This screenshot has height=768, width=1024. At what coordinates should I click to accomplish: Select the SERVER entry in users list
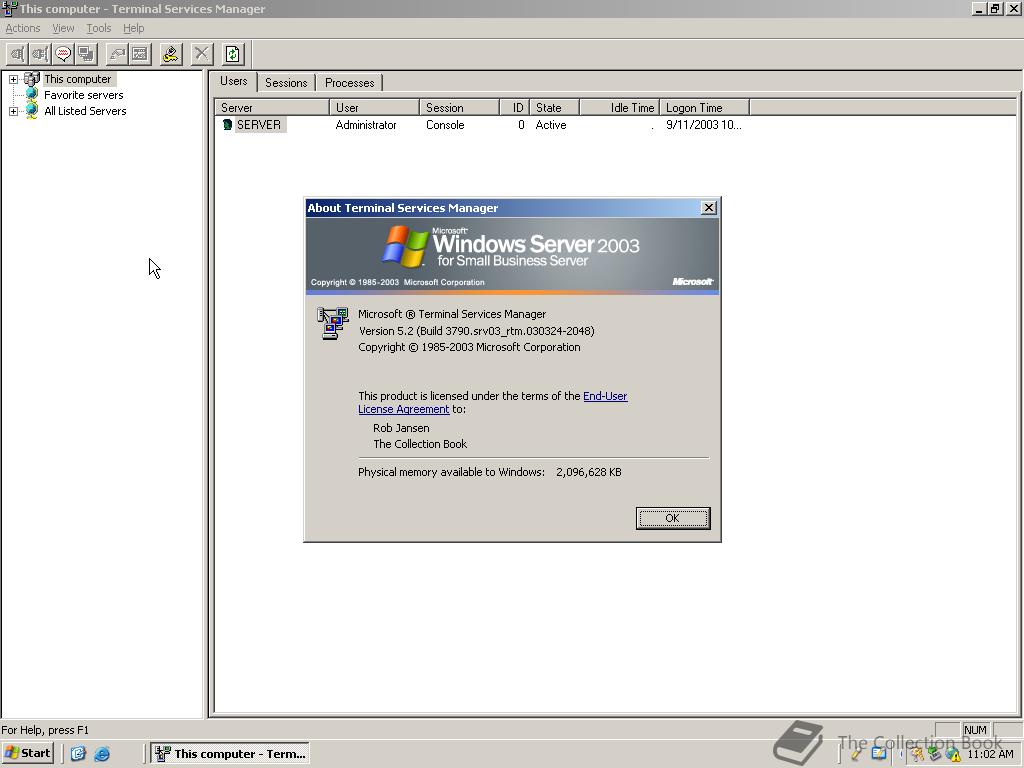point(259,125)
